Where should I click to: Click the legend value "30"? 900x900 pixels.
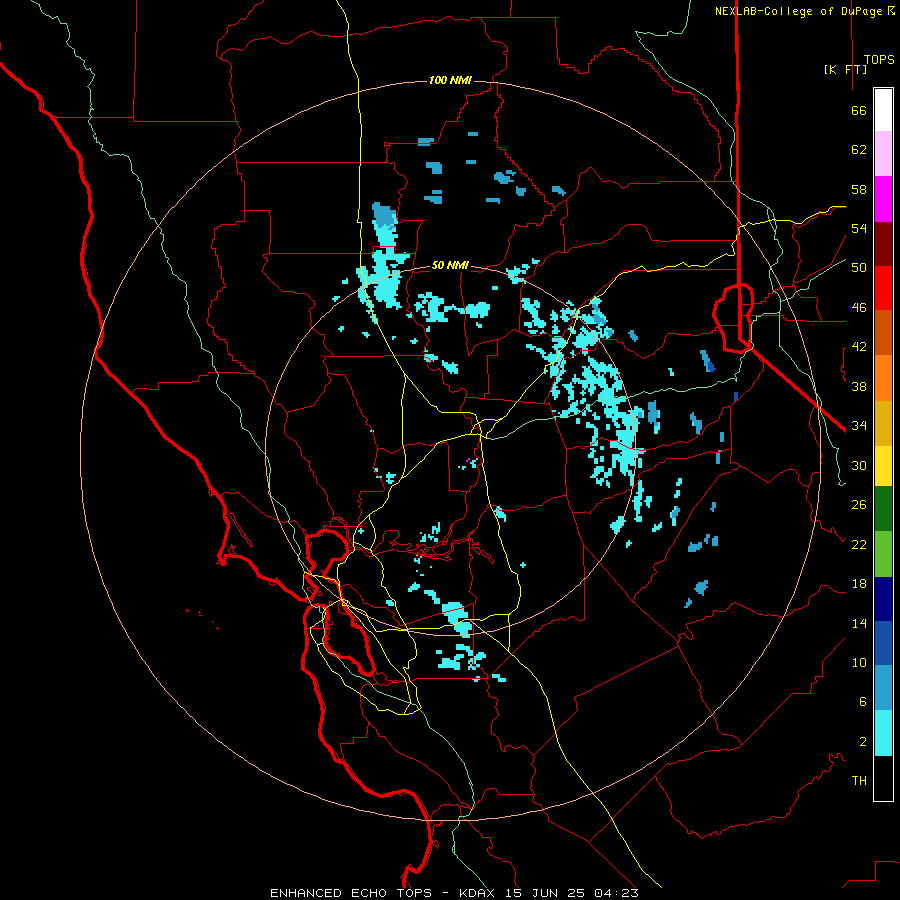pyautogui.click(x=859, y=465)
